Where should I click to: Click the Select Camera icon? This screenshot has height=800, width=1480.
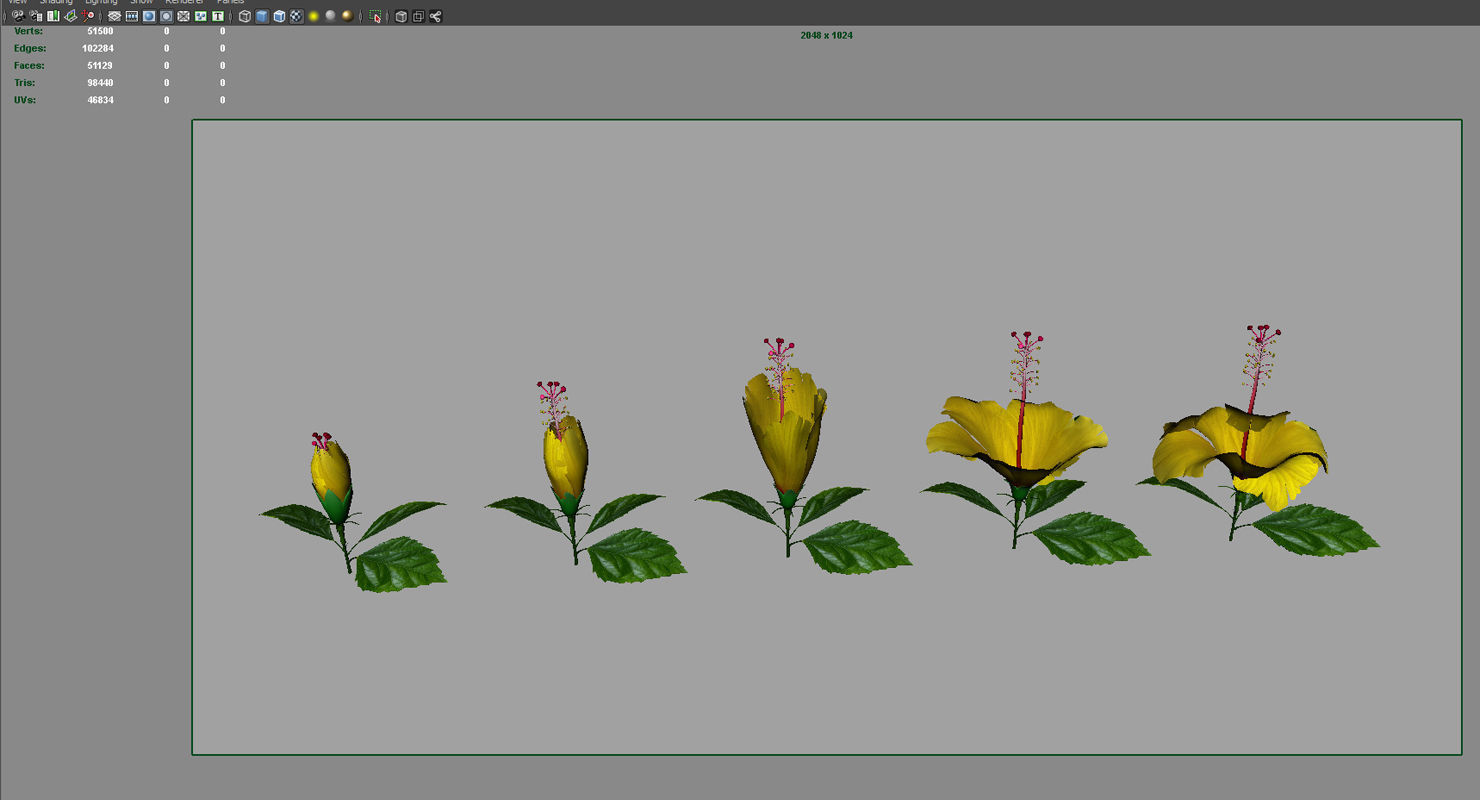18,16
